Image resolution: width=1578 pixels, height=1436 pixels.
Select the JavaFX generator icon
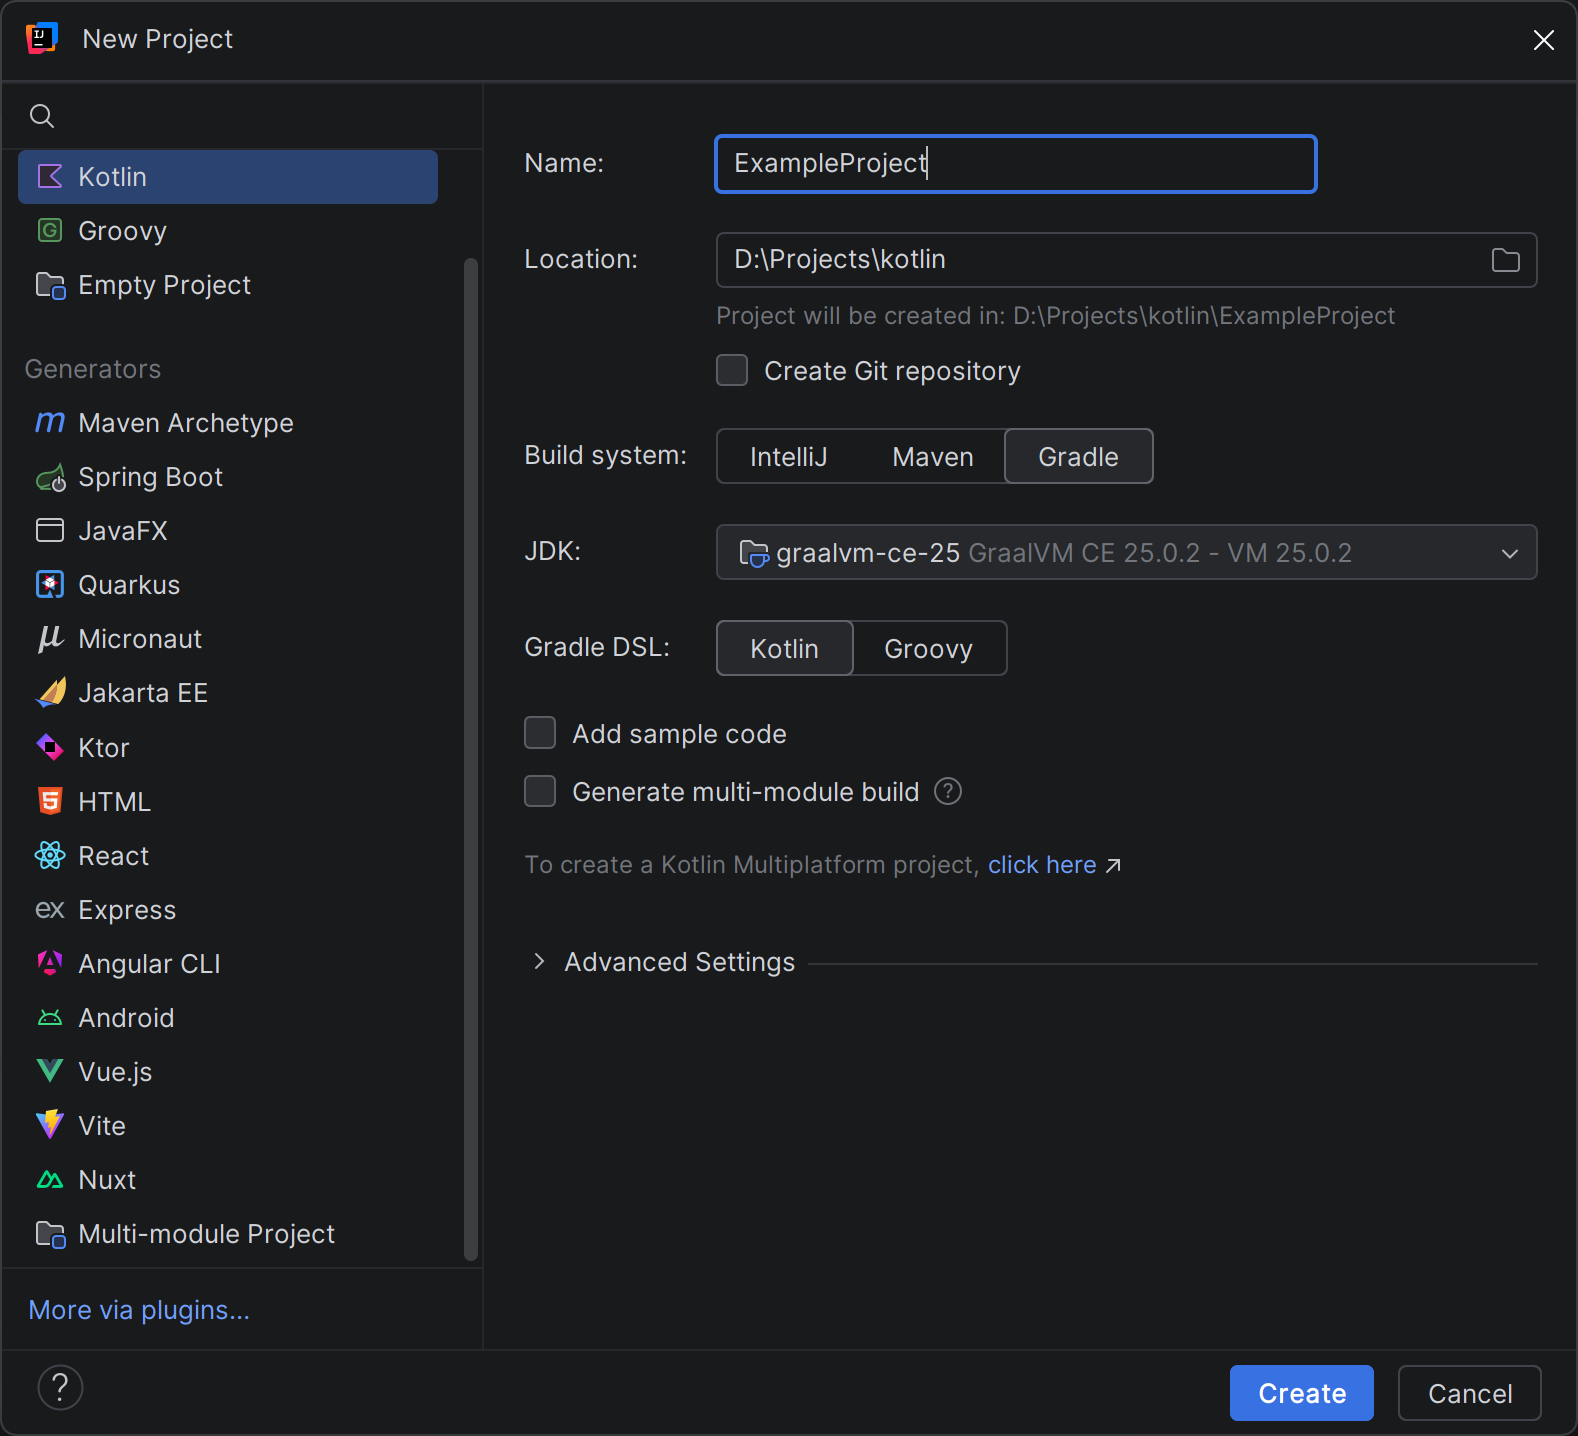(x=50, y=531)
